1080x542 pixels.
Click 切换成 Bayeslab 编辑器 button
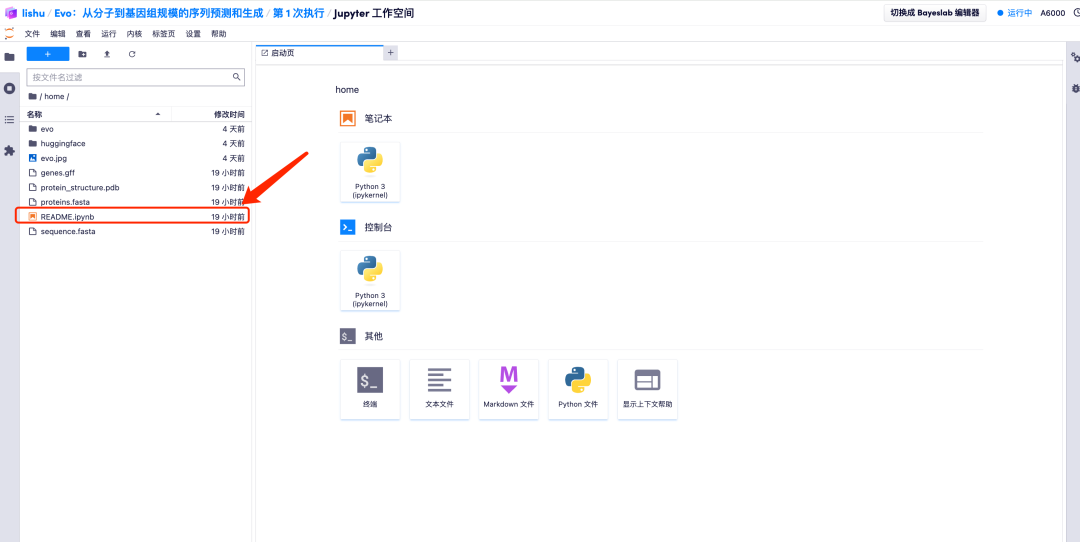coord(935,13)
